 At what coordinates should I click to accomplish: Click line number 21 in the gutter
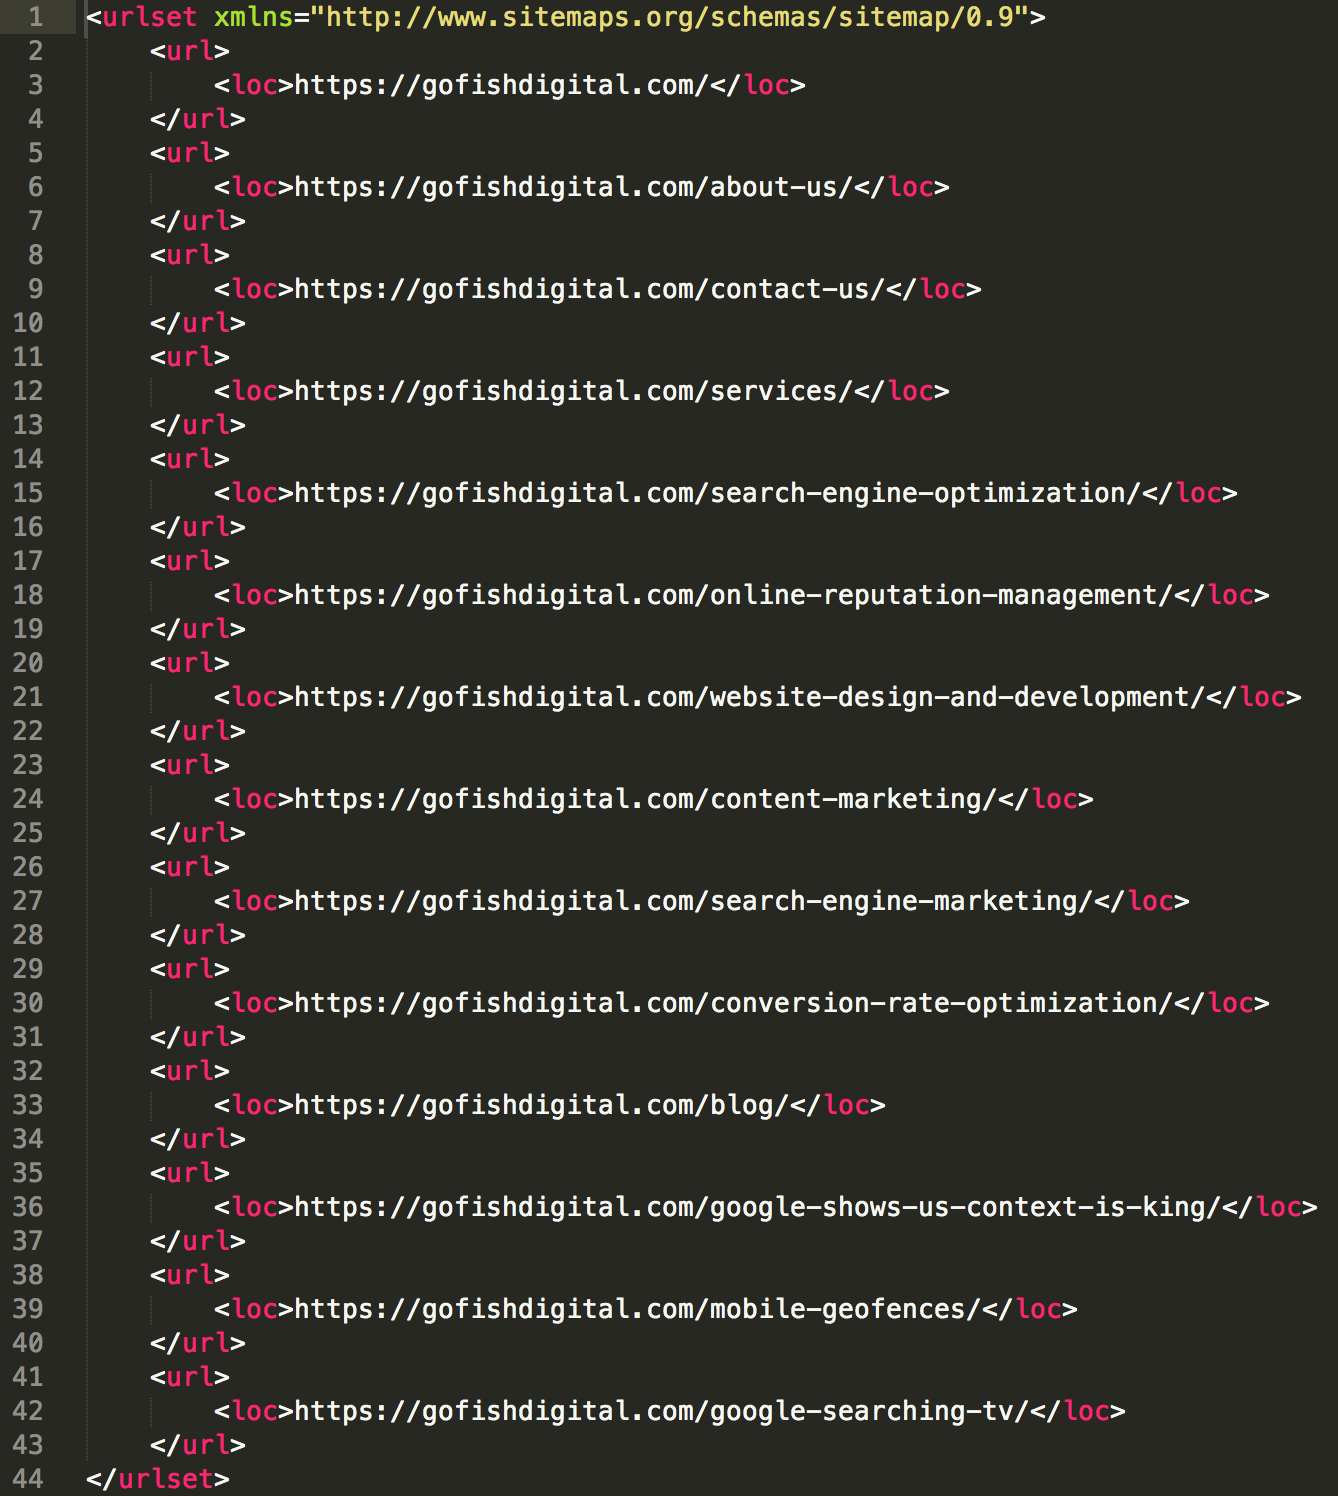click(28, 697)
